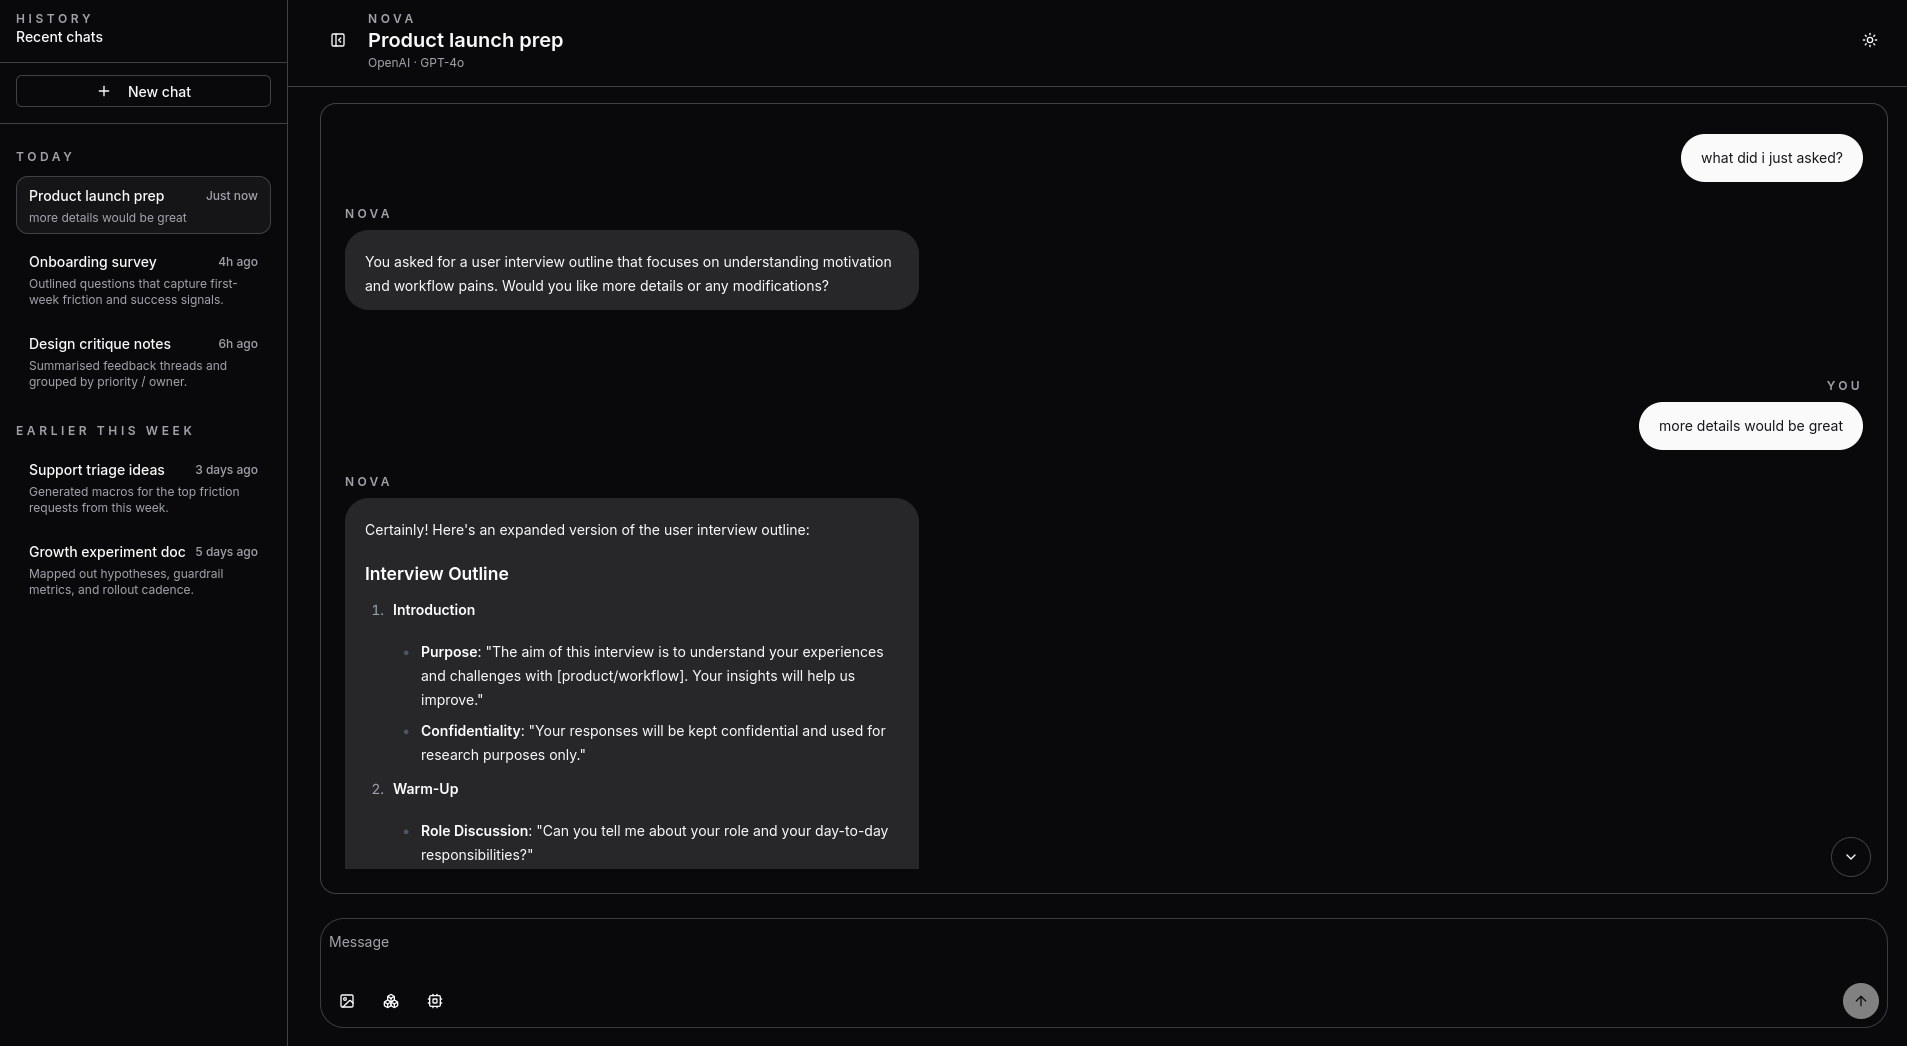Click the plus icon for new chat

(104, 91)
